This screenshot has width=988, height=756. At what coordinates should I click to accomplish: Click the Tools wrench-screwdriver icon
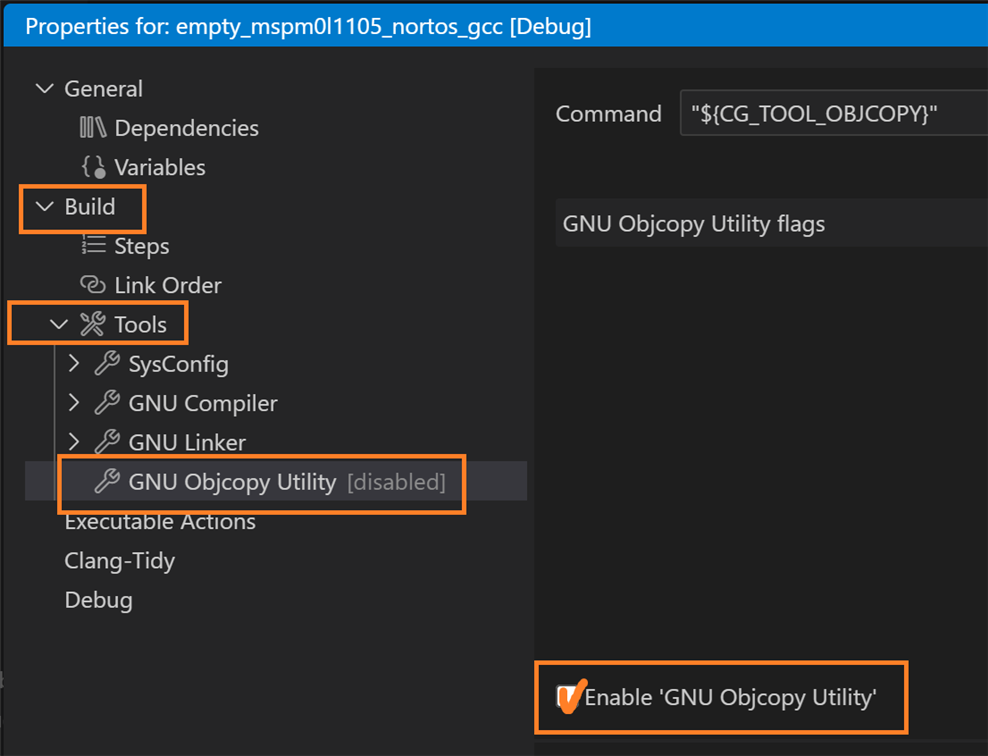(x=92, y=324)
